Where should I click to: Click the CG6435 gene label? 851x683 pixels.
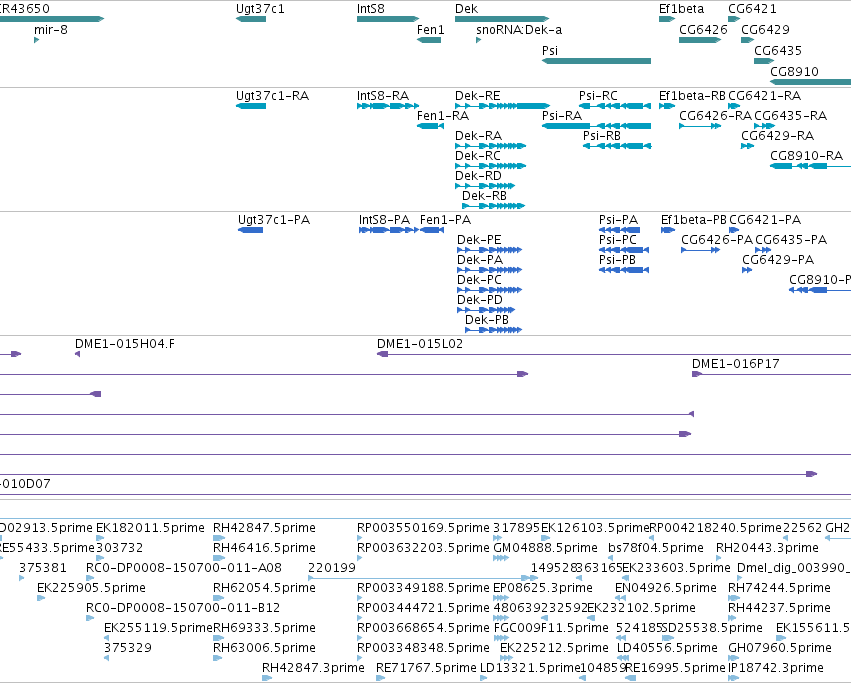[778, 50]
